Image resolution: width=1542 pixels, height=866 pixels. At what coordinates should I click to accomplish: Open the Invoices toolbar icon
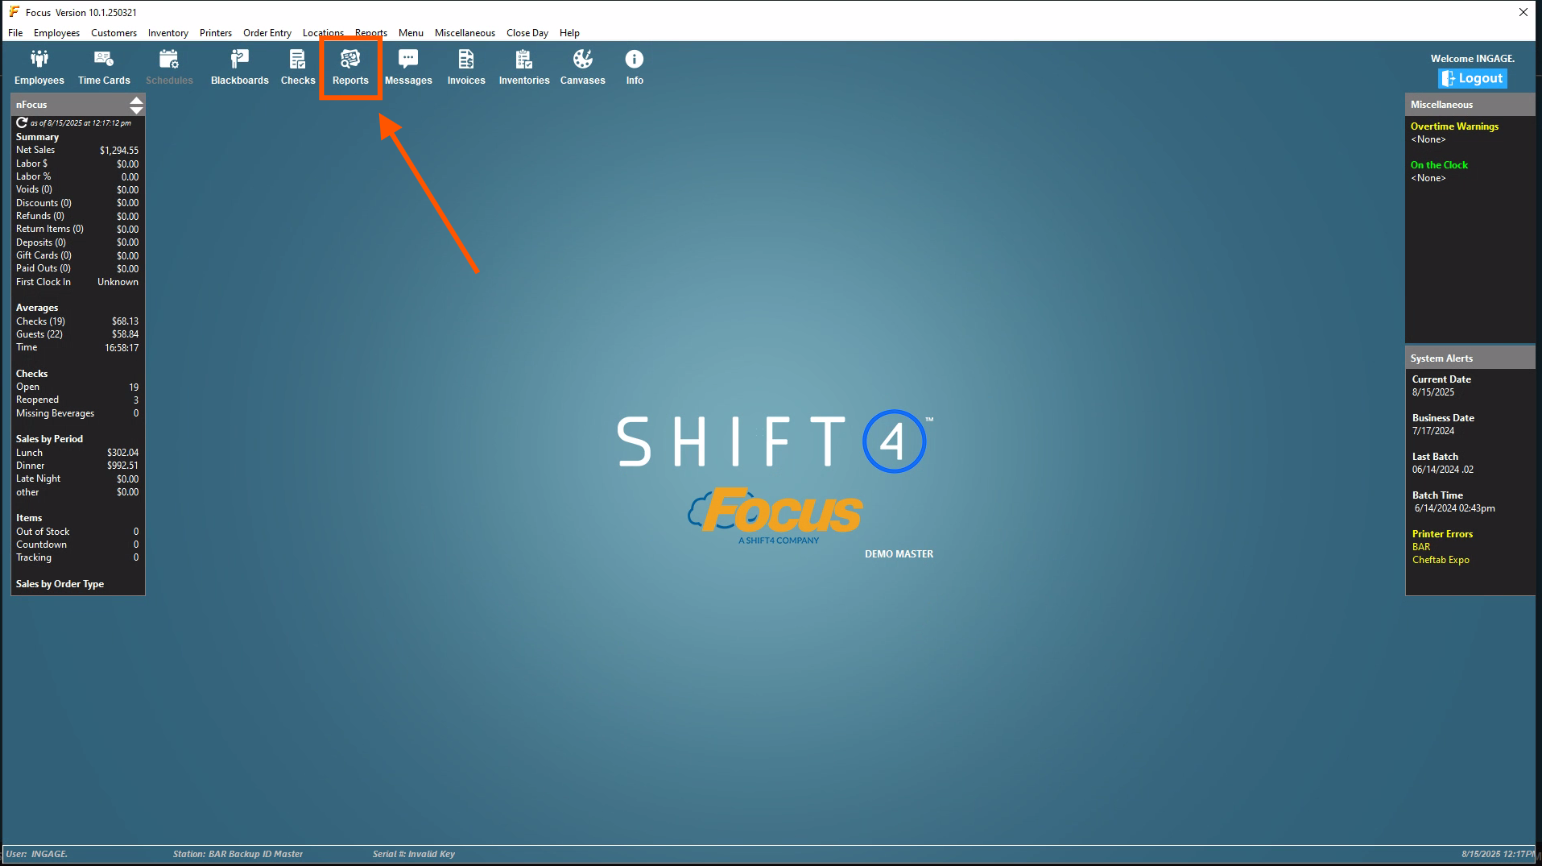466,68
